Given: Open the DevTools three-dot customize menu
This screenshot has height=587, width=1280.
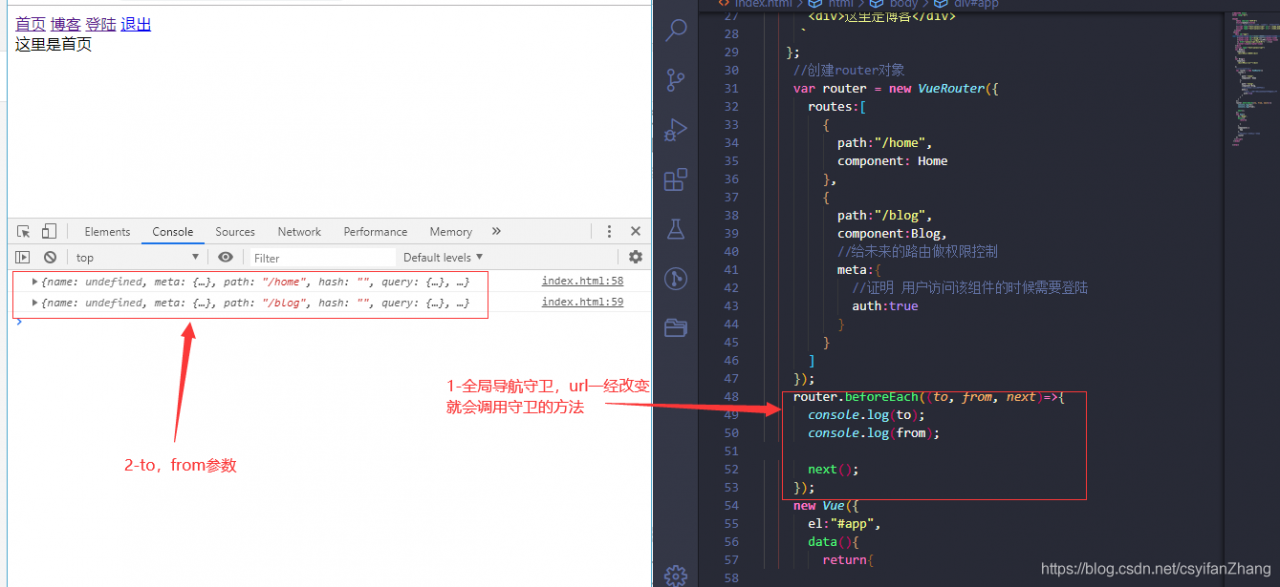Looking at the screenshot, I should point(609,231).
